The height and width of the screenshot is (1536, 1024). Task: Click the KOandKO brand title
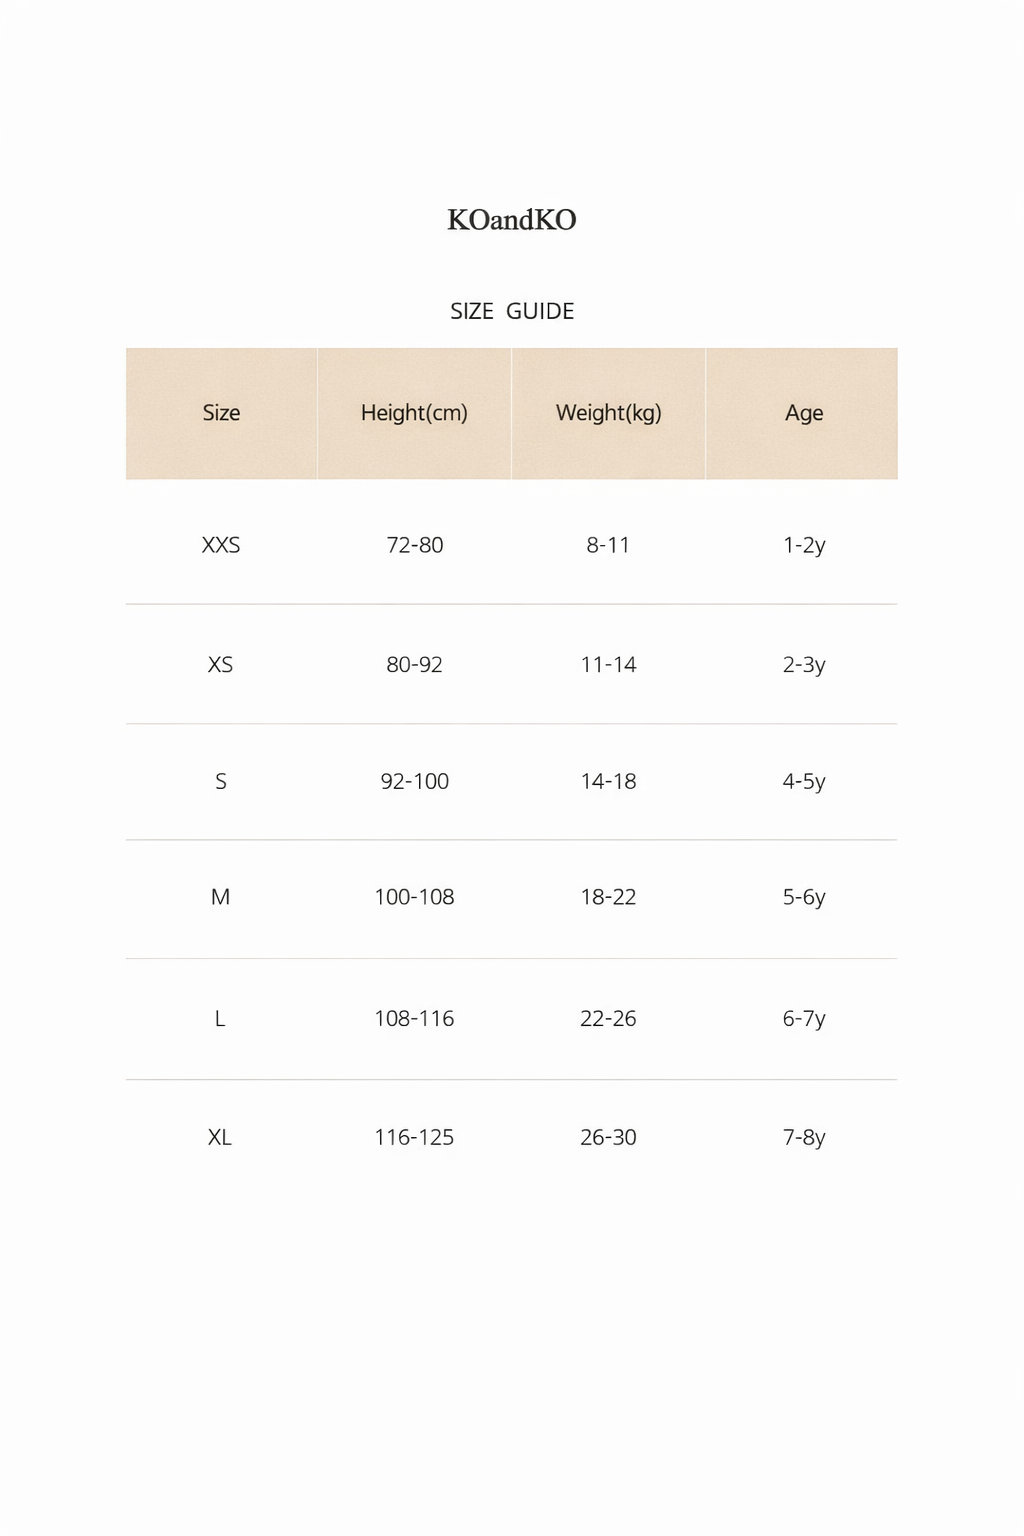coord(512,220)
